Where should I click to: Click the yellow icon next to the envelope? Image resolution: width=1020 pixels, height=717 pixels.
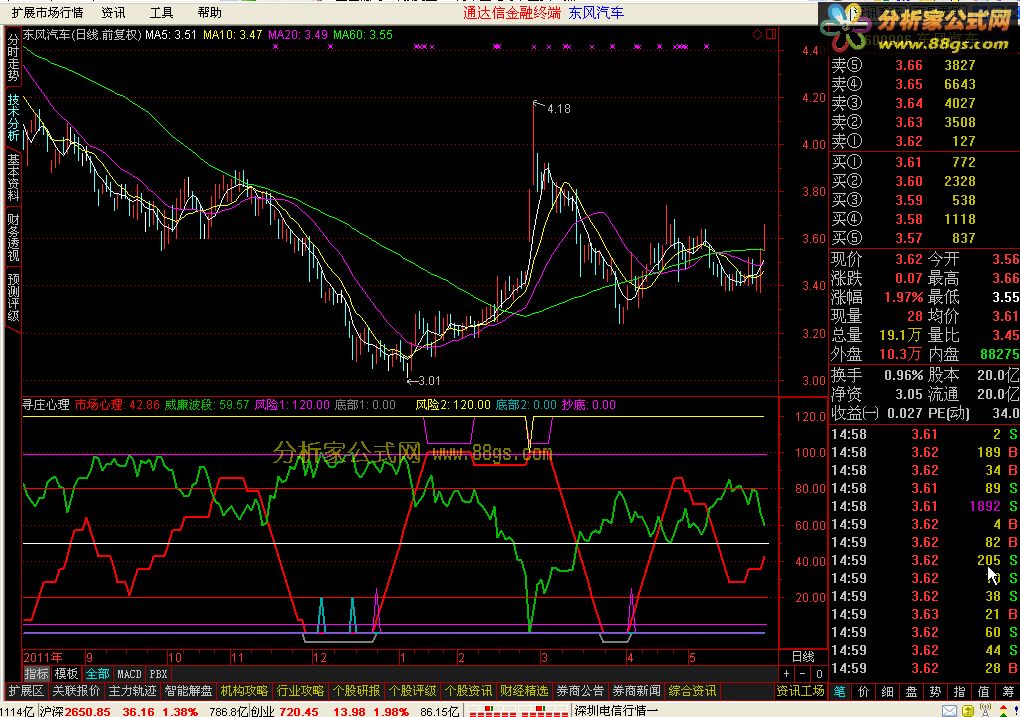[968, 711]
